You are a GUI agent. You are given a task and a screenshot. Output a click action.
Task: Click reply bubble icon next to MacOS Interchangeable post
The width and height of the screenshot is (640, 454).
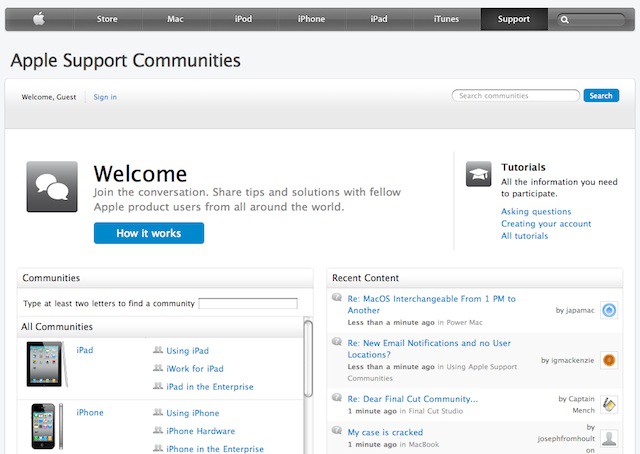point(337,297)
